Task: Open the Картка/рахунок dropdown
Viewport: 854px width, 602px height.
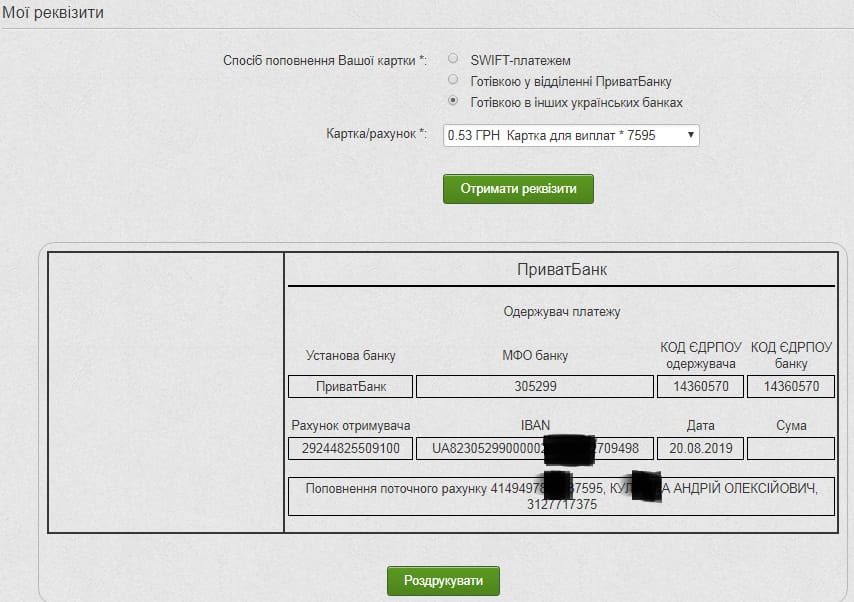Action: [571, 135]
